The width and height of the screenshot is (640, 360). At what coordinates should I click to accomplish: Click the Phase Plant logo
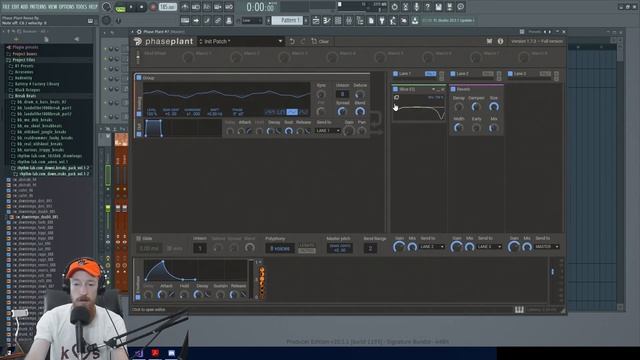(163, 41)
